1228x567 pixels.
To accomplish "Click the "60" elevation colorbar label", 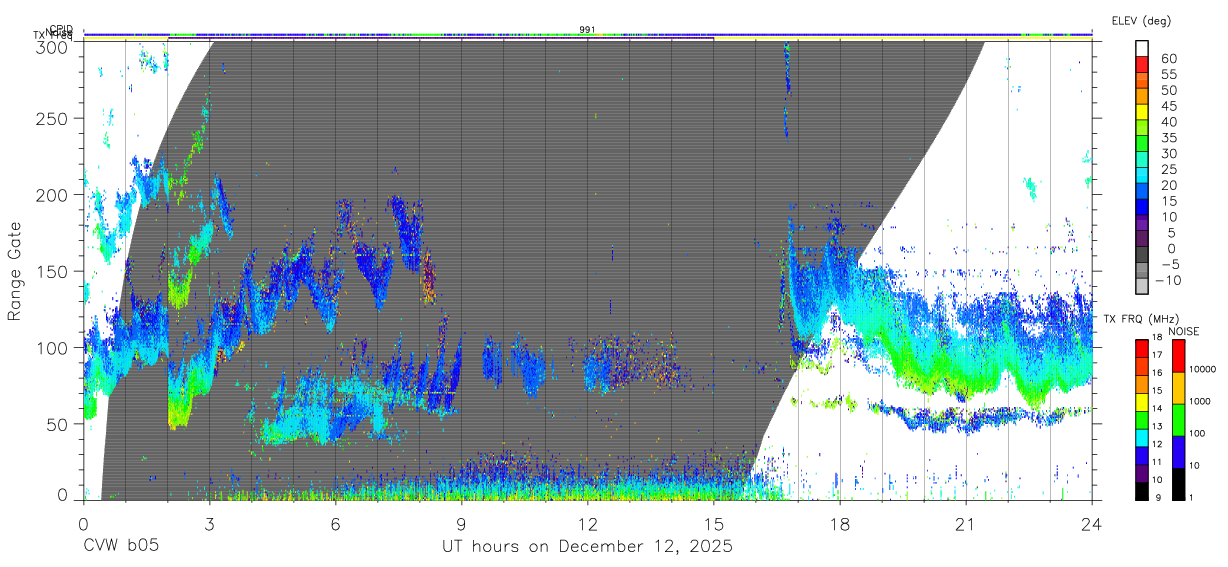I will (x=1169, y=58).
